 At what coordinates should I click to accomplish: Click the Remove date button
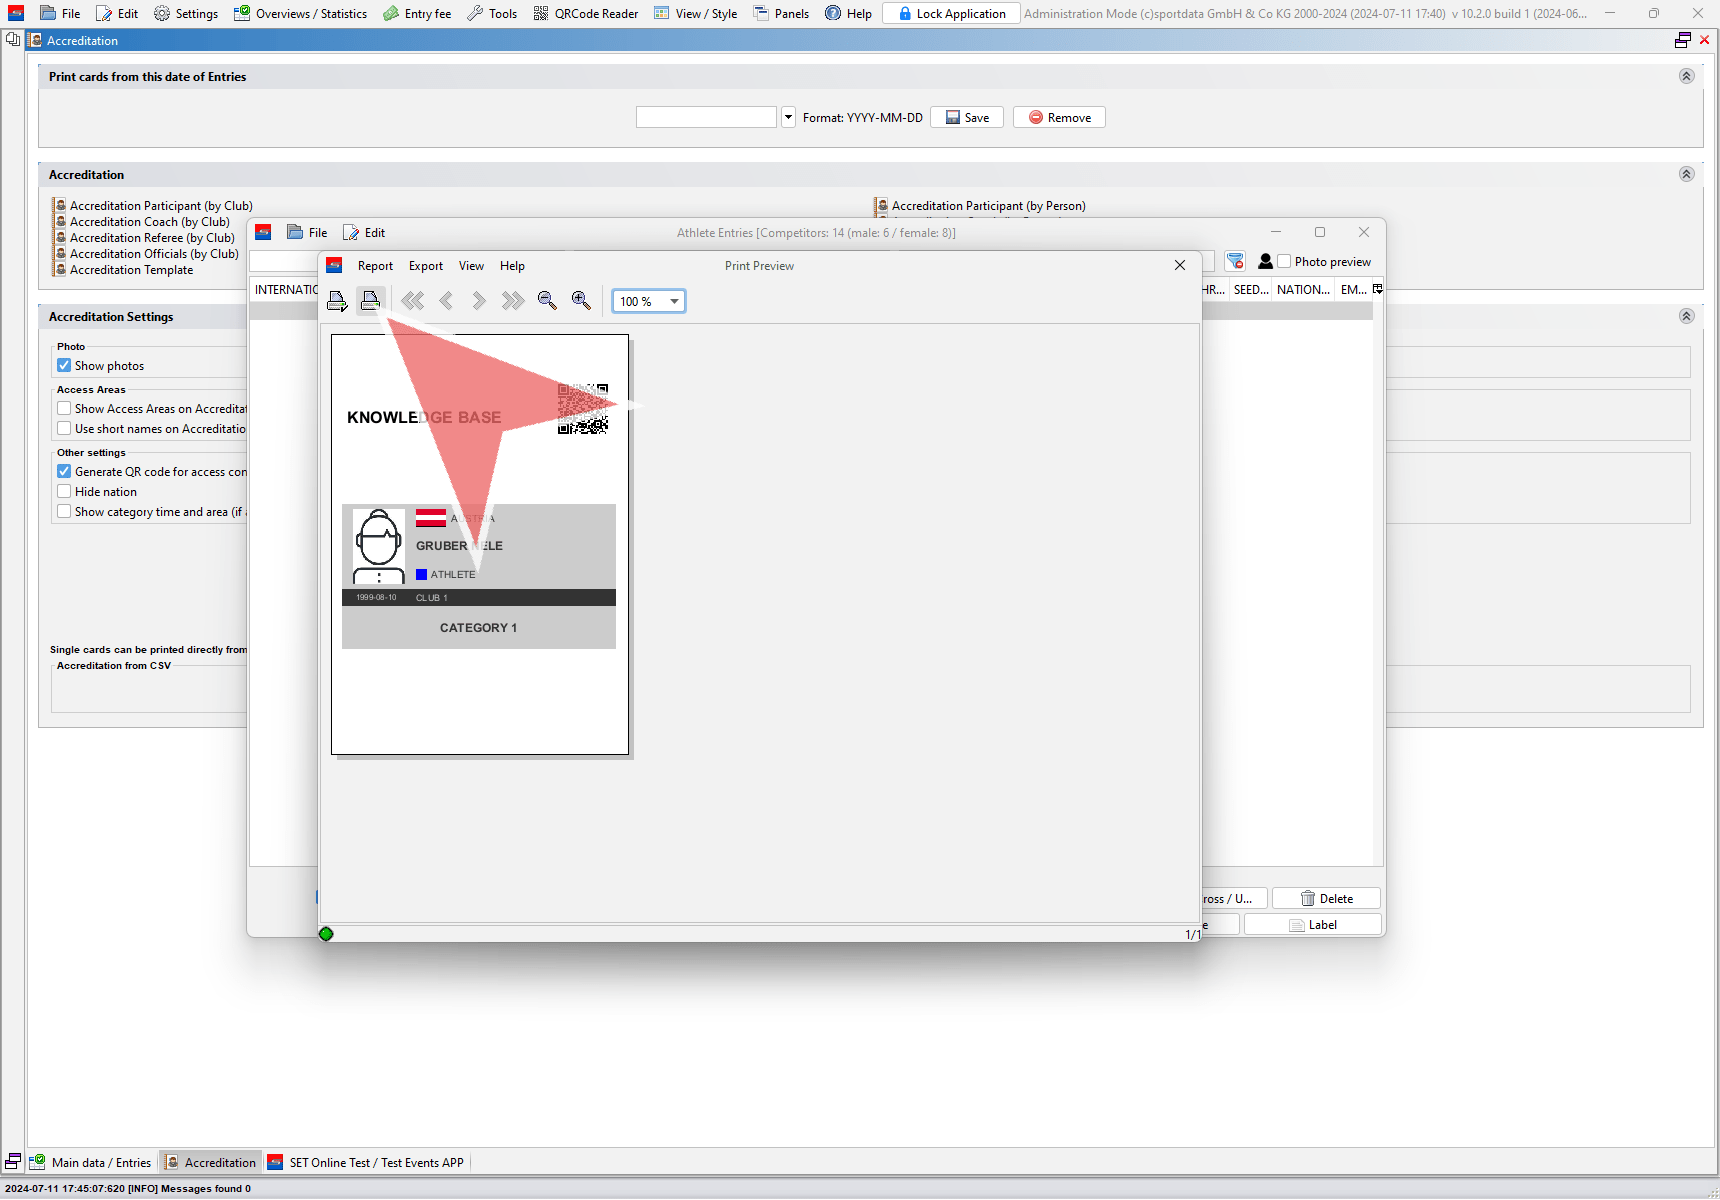coord(1059,118)
